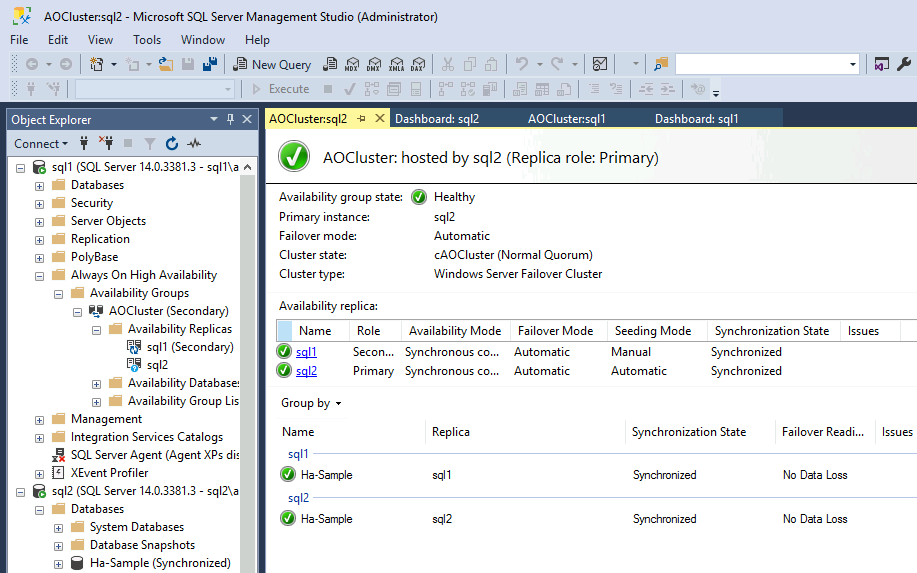Click the Navigate Backward arrow

point(32,64)
